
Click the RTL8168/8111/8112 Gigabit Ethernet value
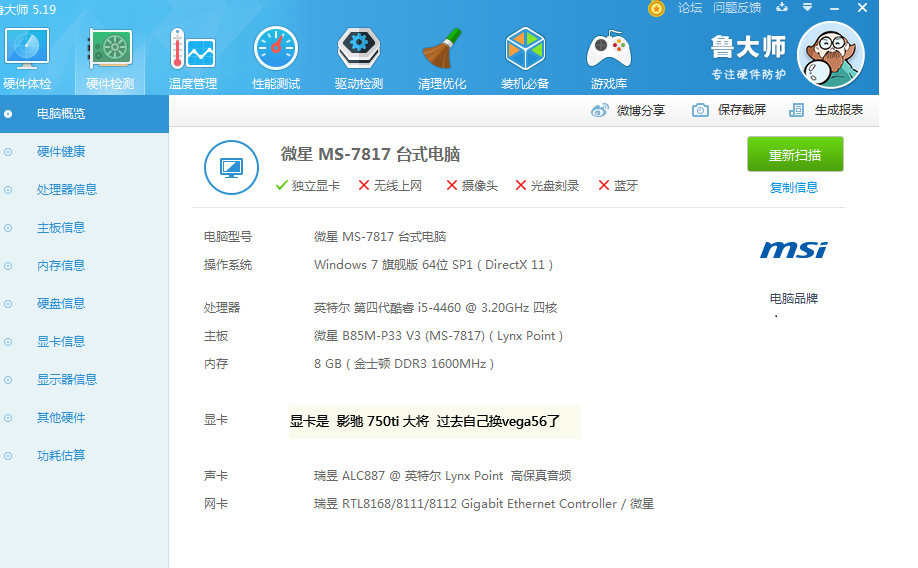point(484,504)
